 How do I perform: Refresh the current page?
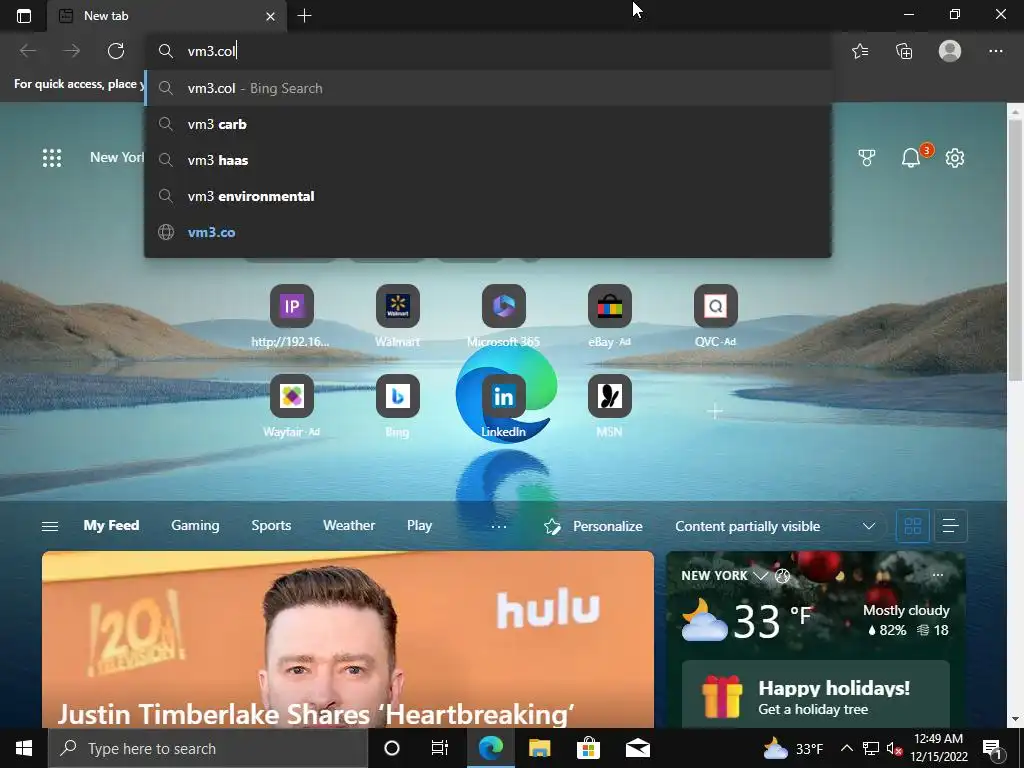point(116,51)
